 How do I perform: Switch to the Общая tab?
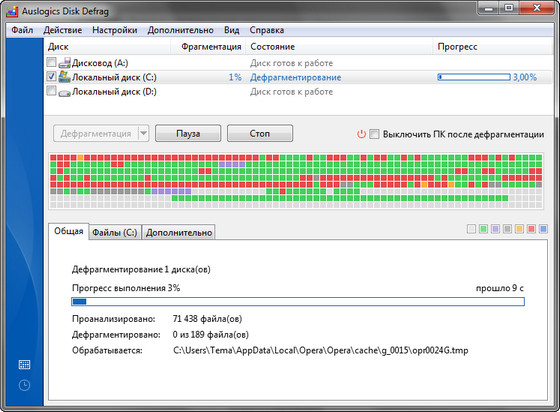point(69,231)
